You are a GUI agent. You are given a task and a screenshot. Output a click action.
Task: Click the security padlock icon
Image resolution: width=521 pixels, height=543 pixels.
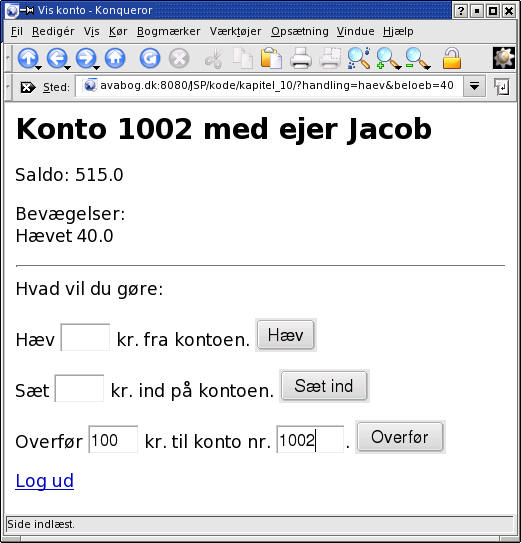[x=452, y=58]
